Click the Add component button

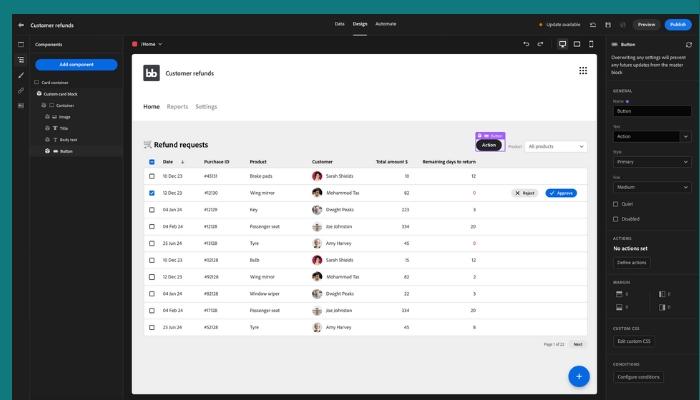tap(76, 64)
